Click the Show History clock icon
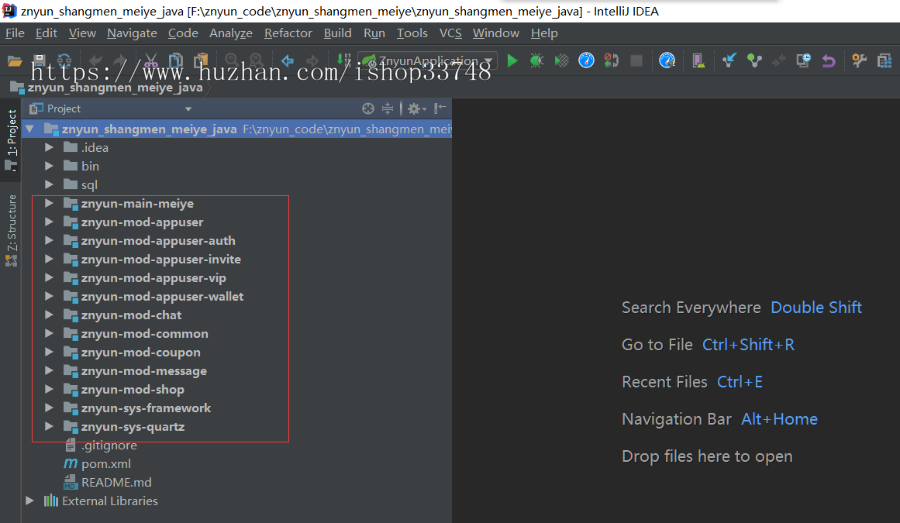 tap(804, 60)
